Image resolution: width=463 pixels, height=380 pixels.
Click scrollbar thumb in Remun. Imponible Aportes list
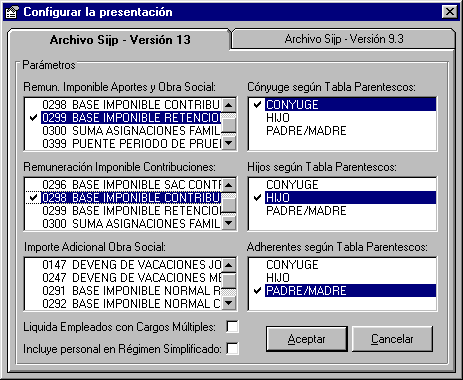click(229, 125)
